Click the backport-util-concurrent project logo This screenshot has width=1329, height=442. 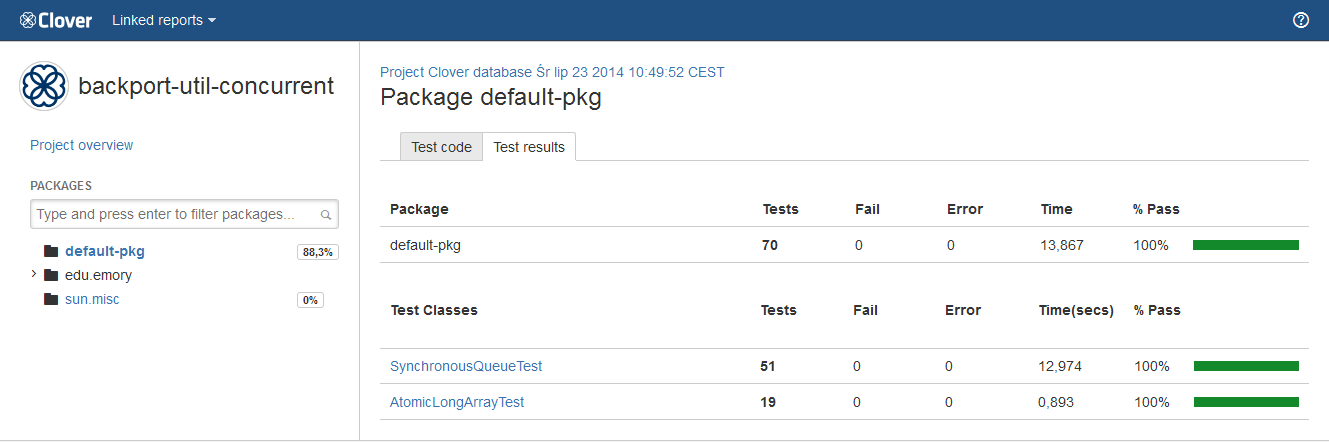coord(44,86)
